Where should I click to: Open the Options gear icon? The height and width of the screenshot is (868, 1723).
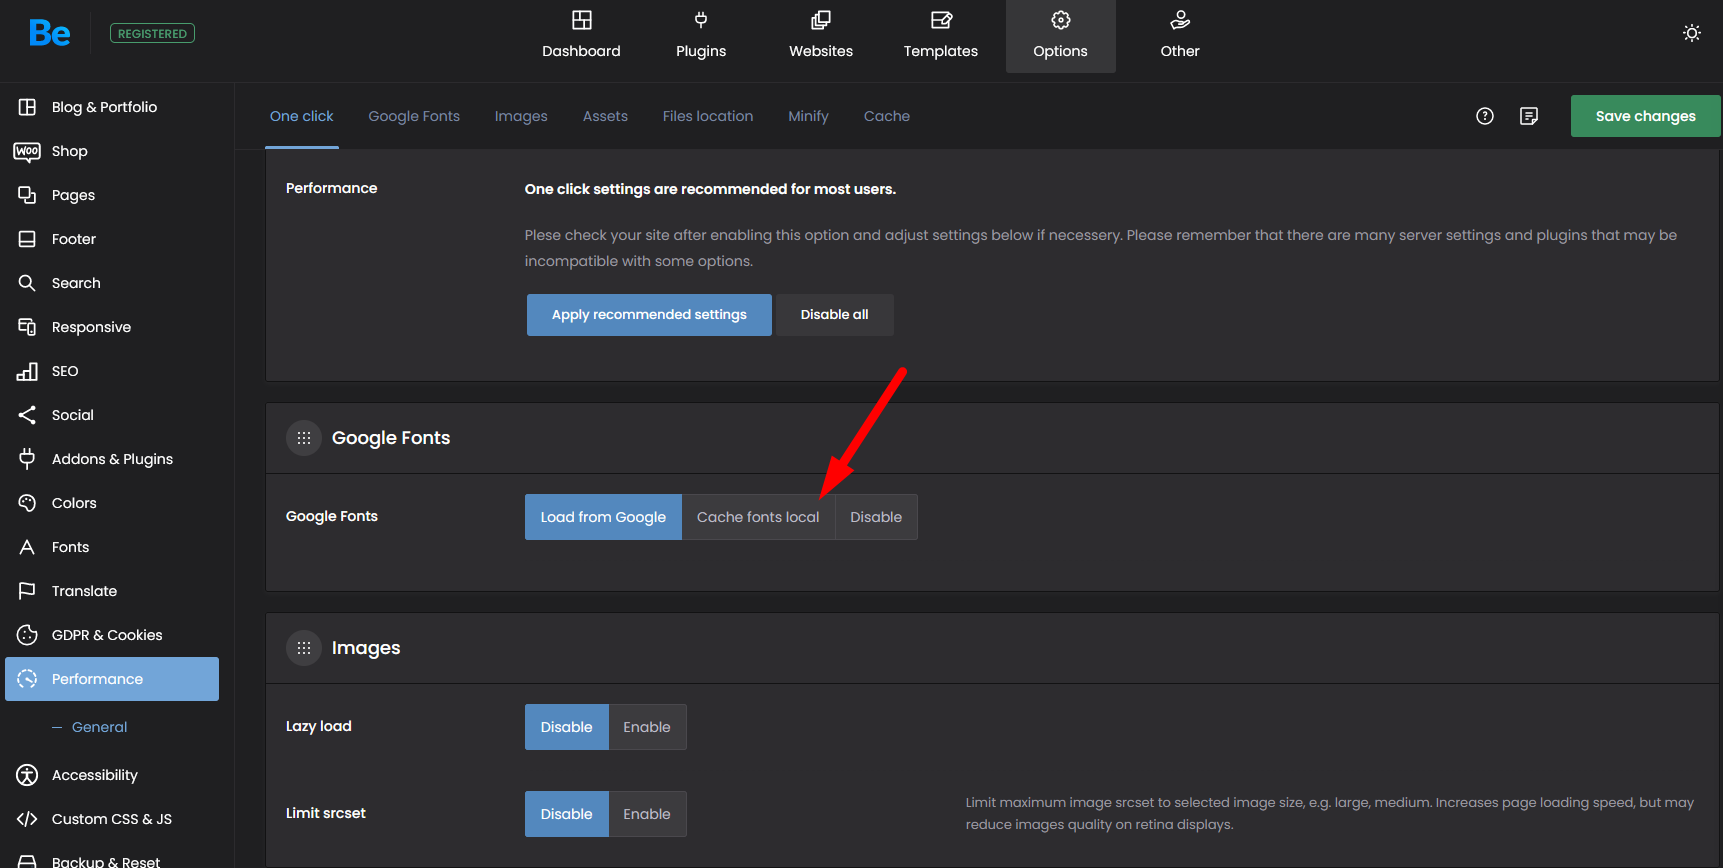1060,20
